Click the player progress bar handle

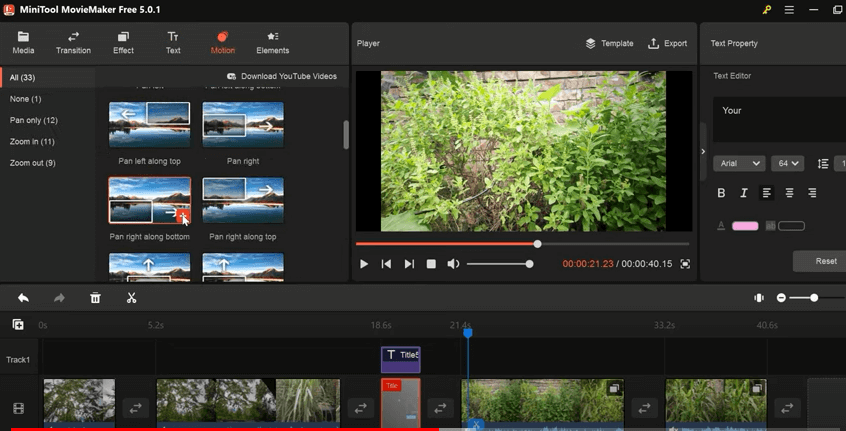(537, 244)
